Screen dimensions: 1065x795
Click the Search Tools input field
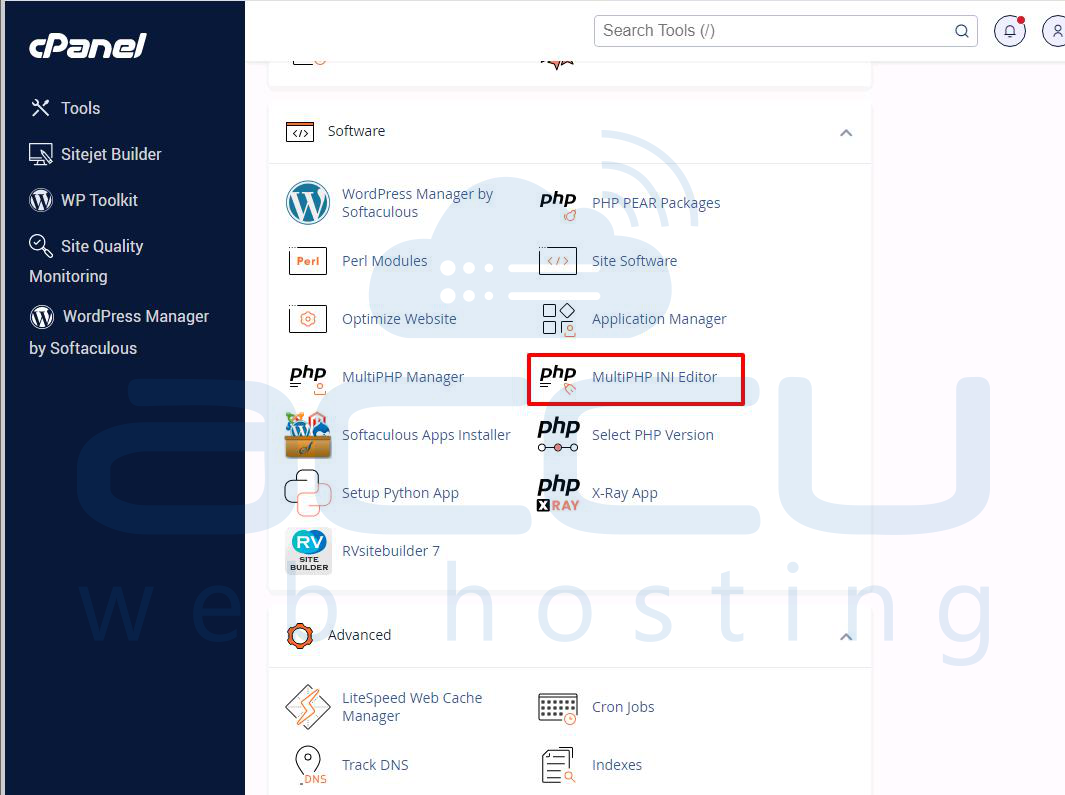point(785,31)
